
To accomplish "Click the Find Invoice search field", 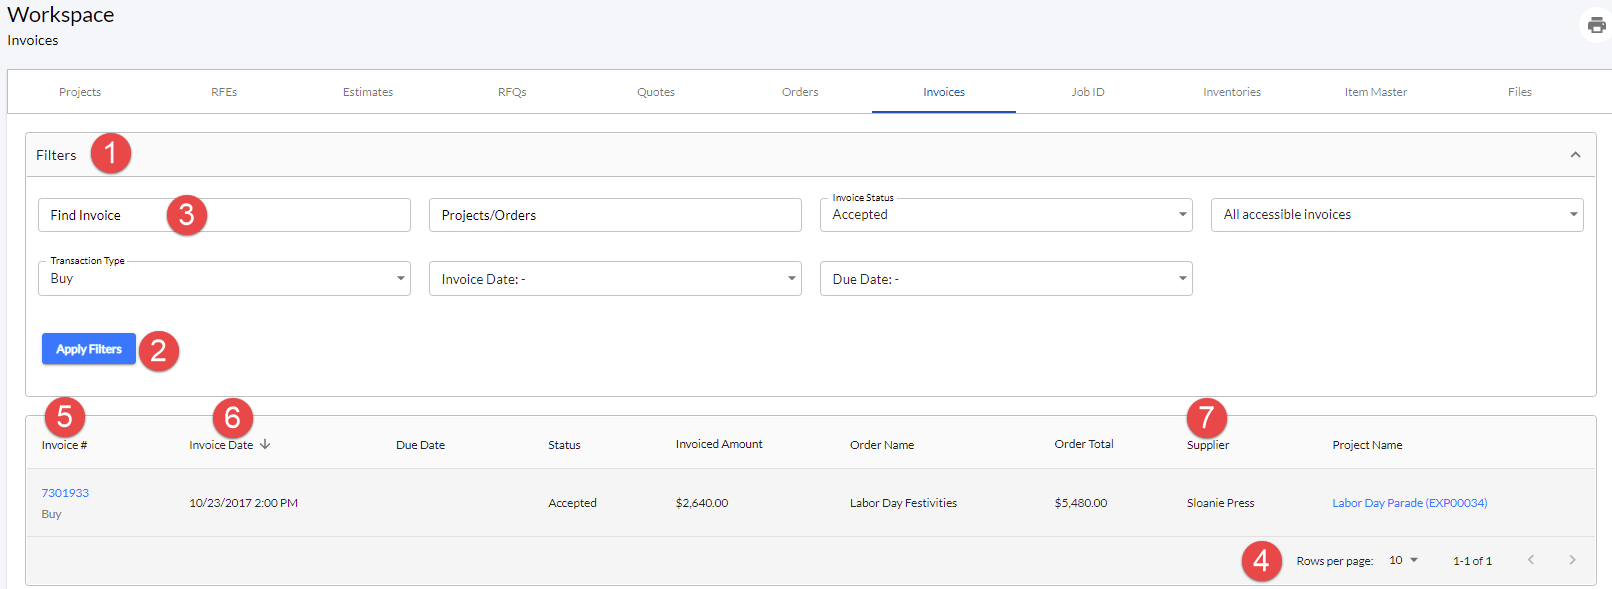I will [224, 215].
